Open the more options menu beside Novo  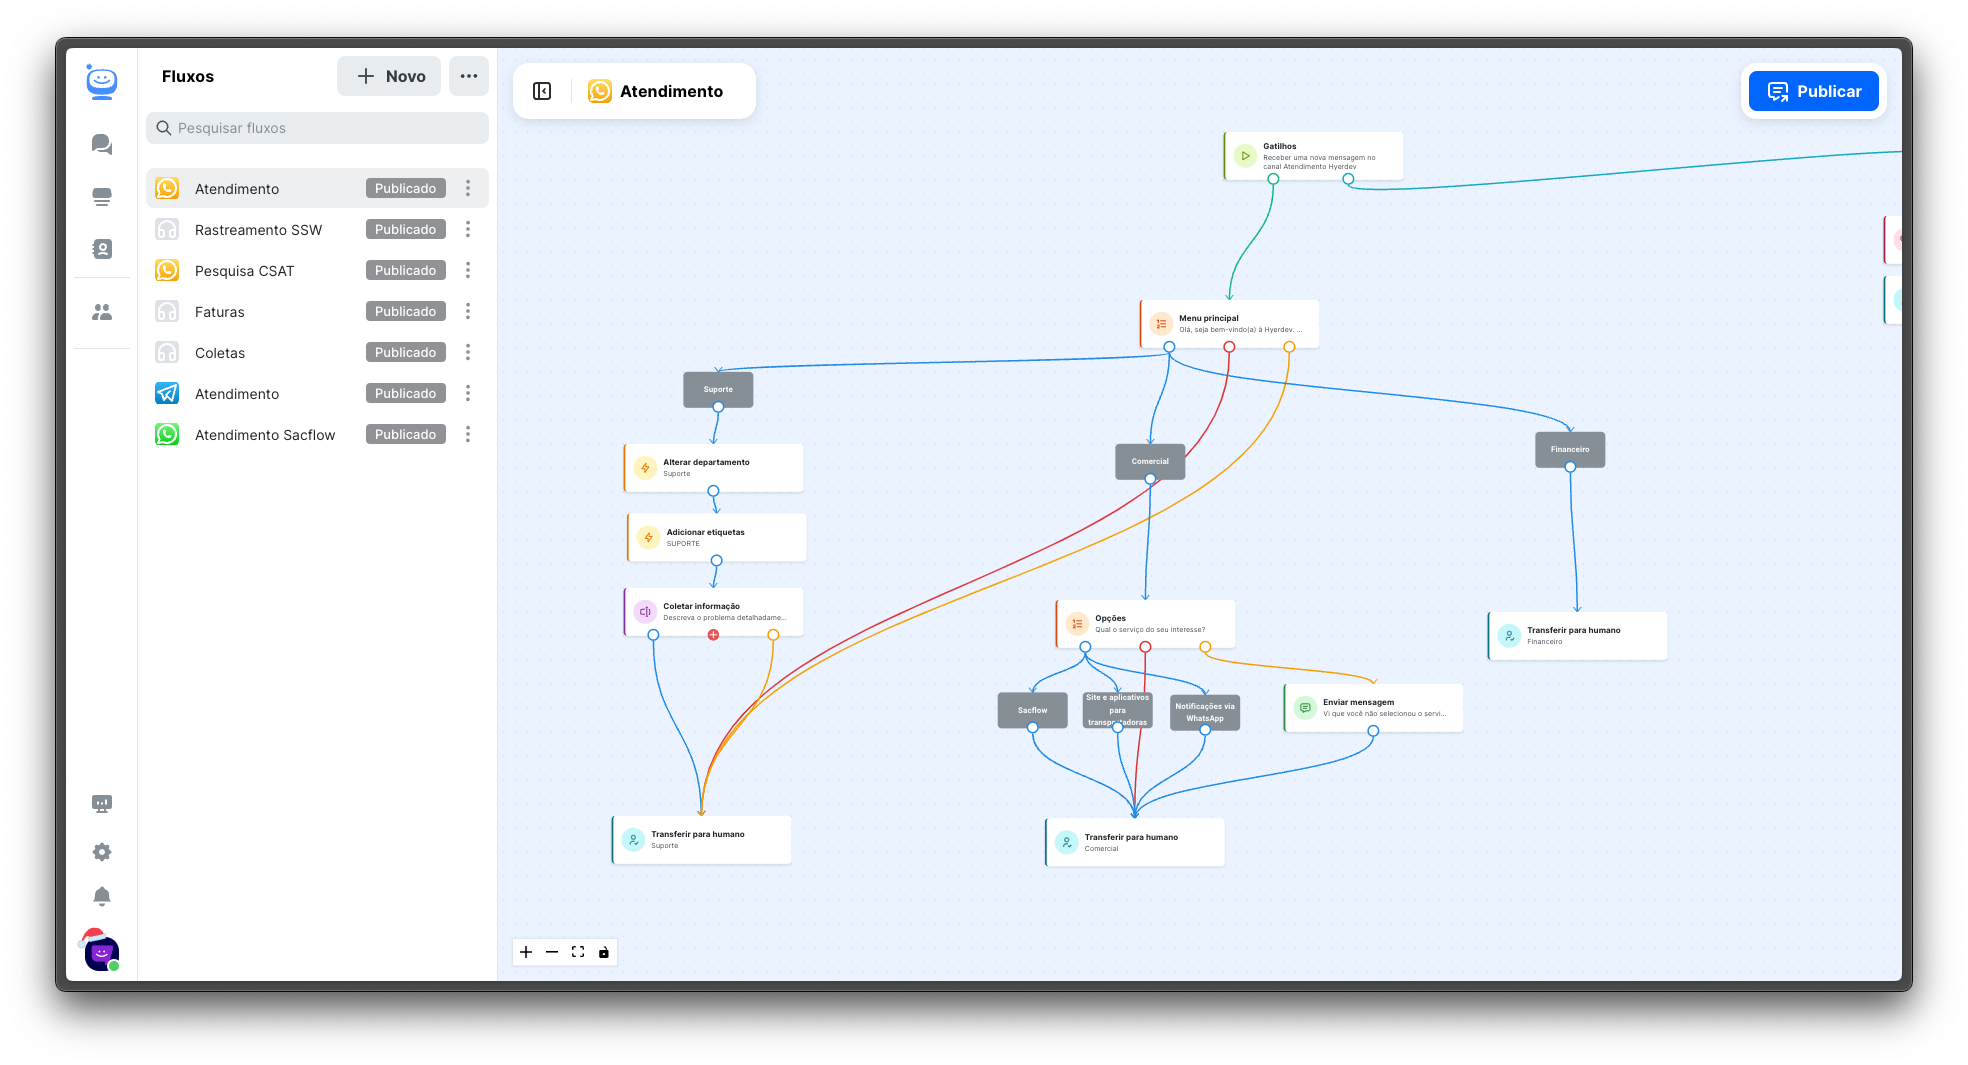pos(468,76)
